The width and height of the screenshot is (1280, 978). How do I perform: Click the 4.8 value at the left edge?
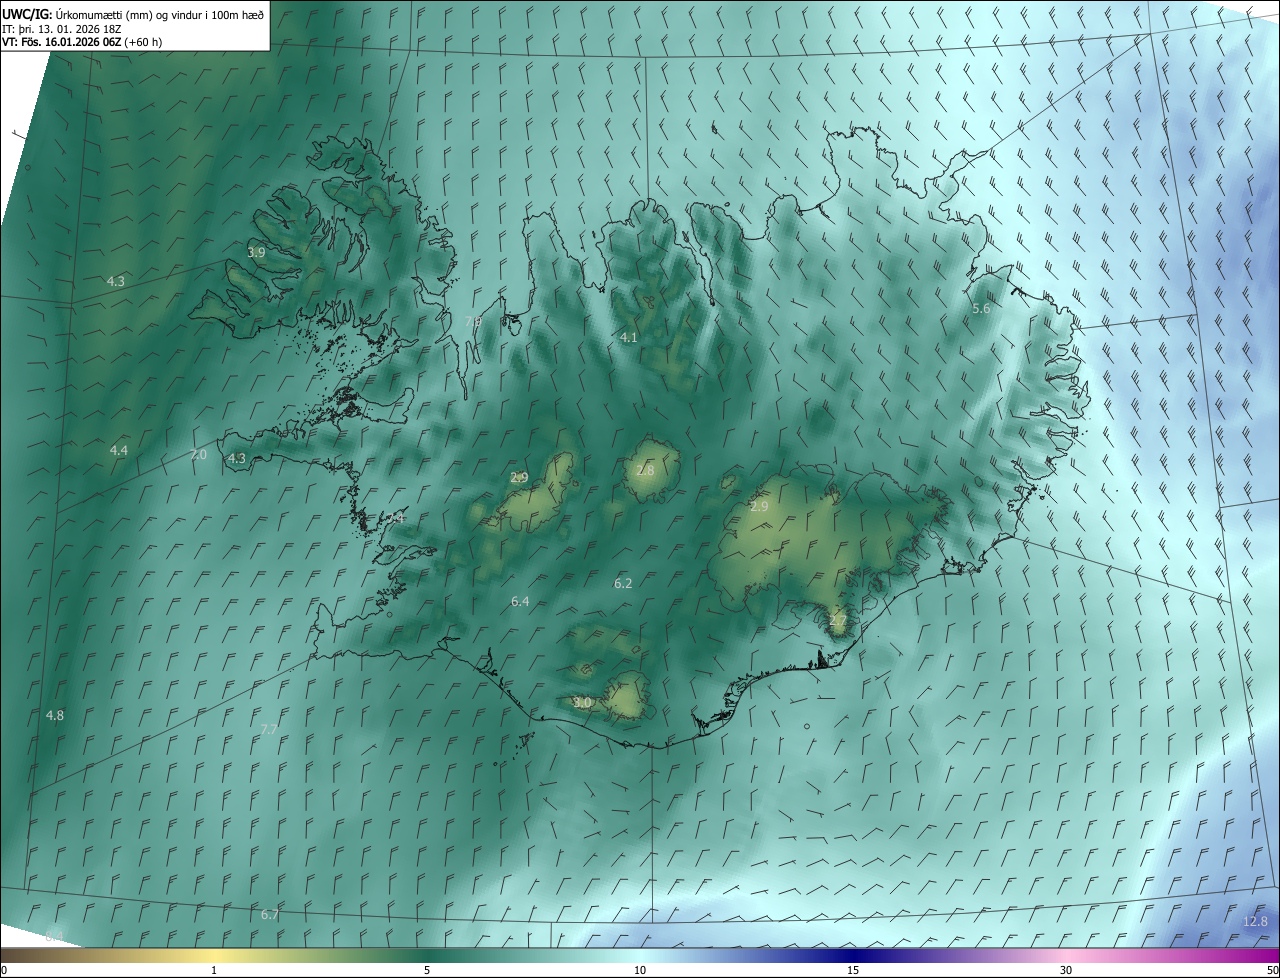[55, 716]
